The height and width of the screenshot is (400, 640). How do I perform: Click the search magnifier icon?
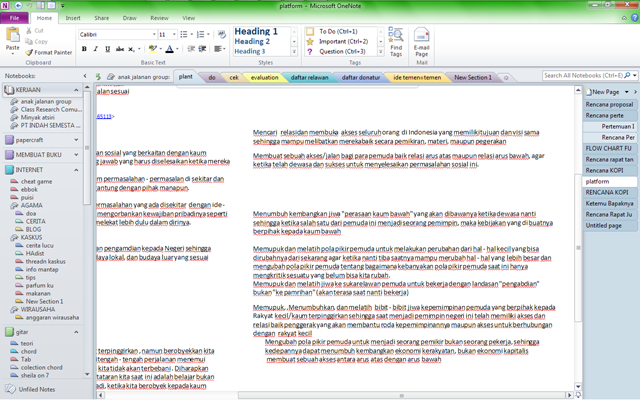pos(627,76)
